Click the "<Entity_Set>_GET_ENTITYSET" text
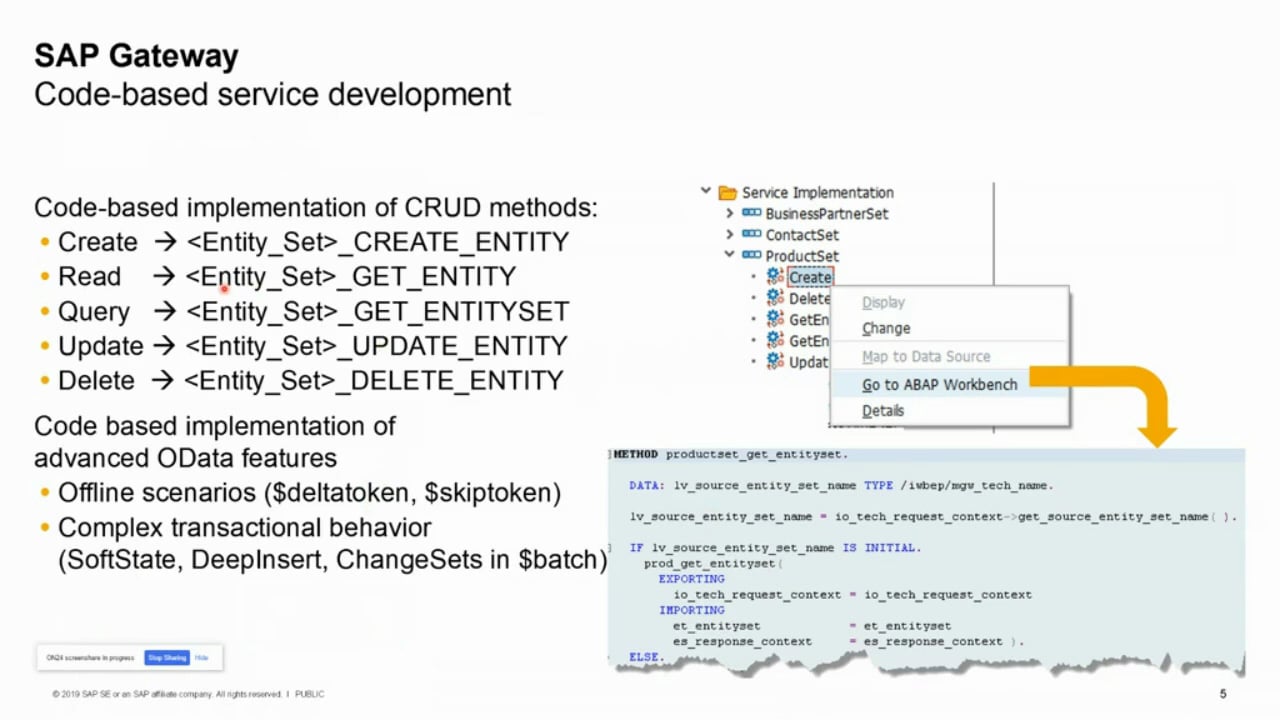 point(377,311)
